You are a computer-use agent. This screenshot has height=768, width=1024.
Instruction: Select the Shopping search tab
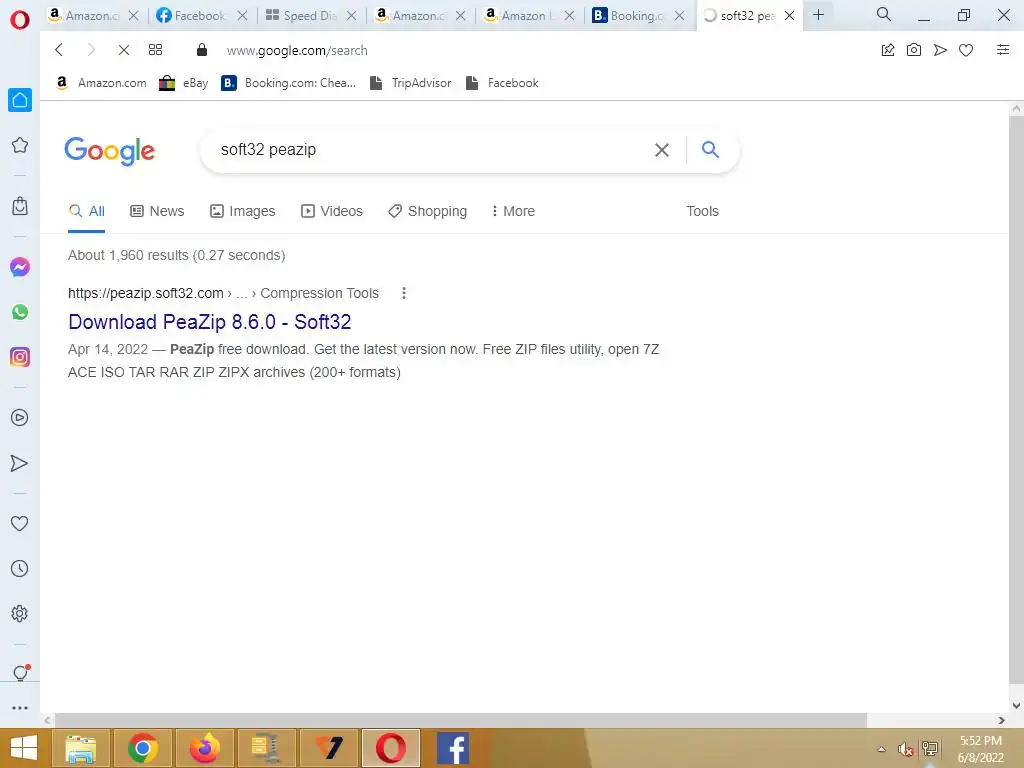[428, 211]
